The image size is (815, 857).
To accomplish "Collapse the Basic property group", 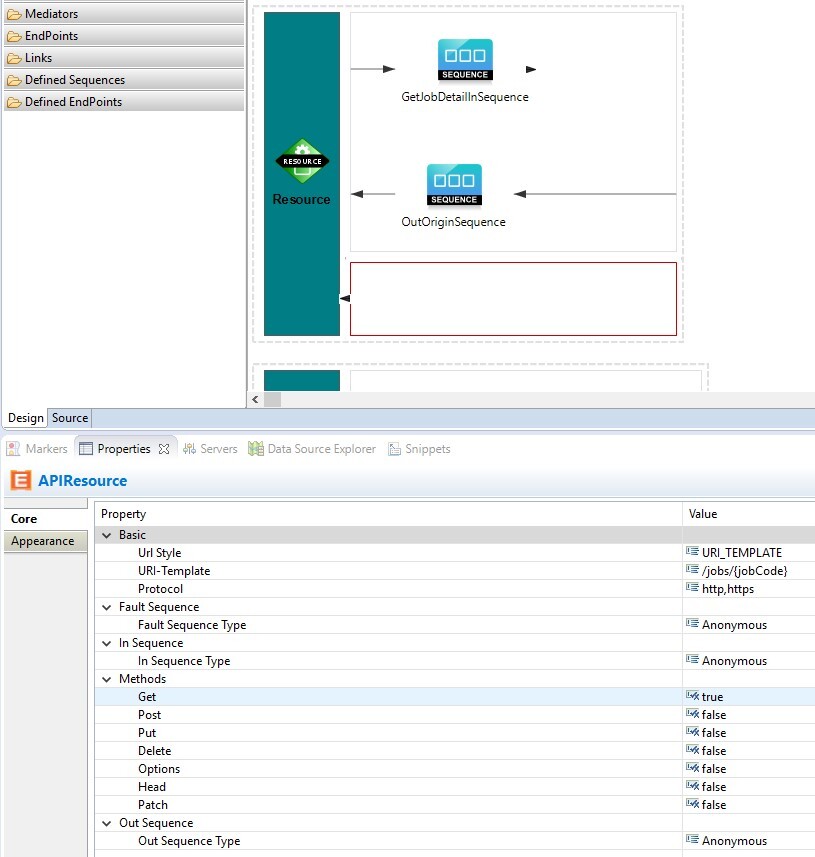I will coord(107,535).
